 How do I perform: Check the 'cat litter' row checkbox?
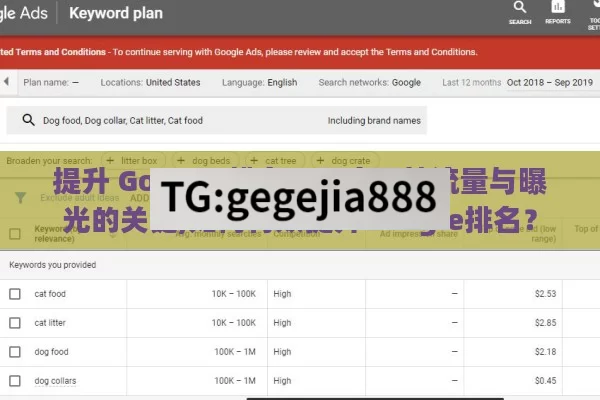[x=15, y=323]
